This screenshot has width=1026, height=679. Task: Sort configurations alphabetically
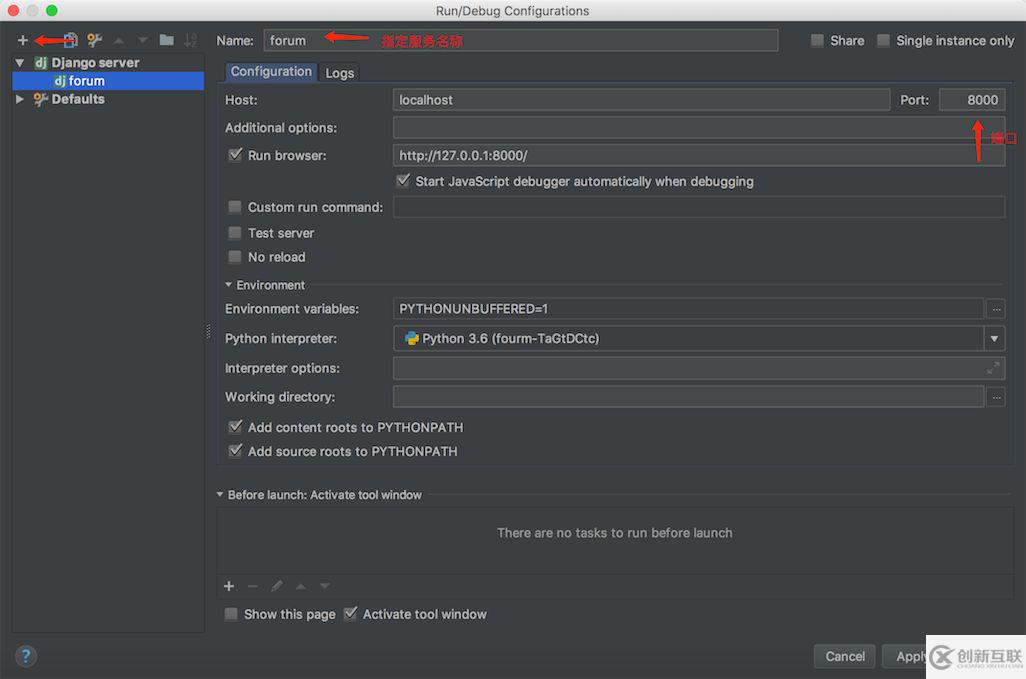point(190,40)
